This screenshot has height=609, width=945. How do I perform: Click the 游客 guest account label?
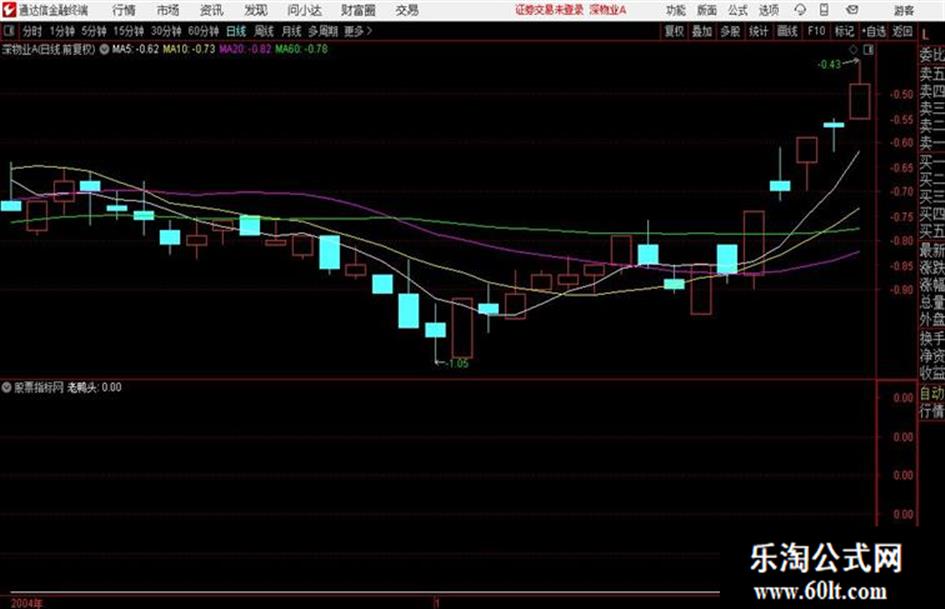point(903,10)
